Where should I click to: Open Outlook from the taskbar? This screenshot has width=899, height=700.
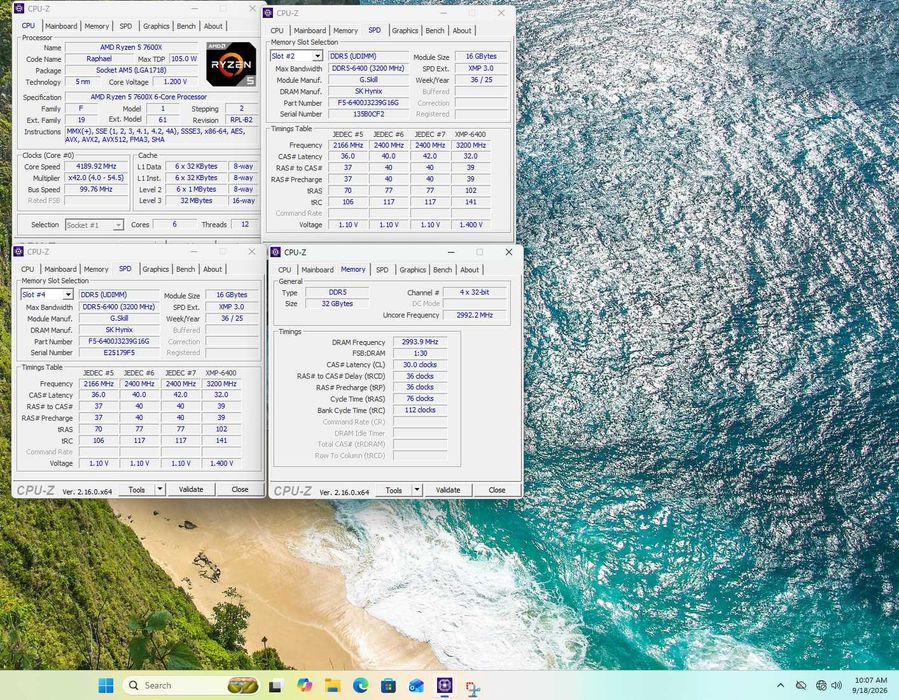tap(416, 685)
